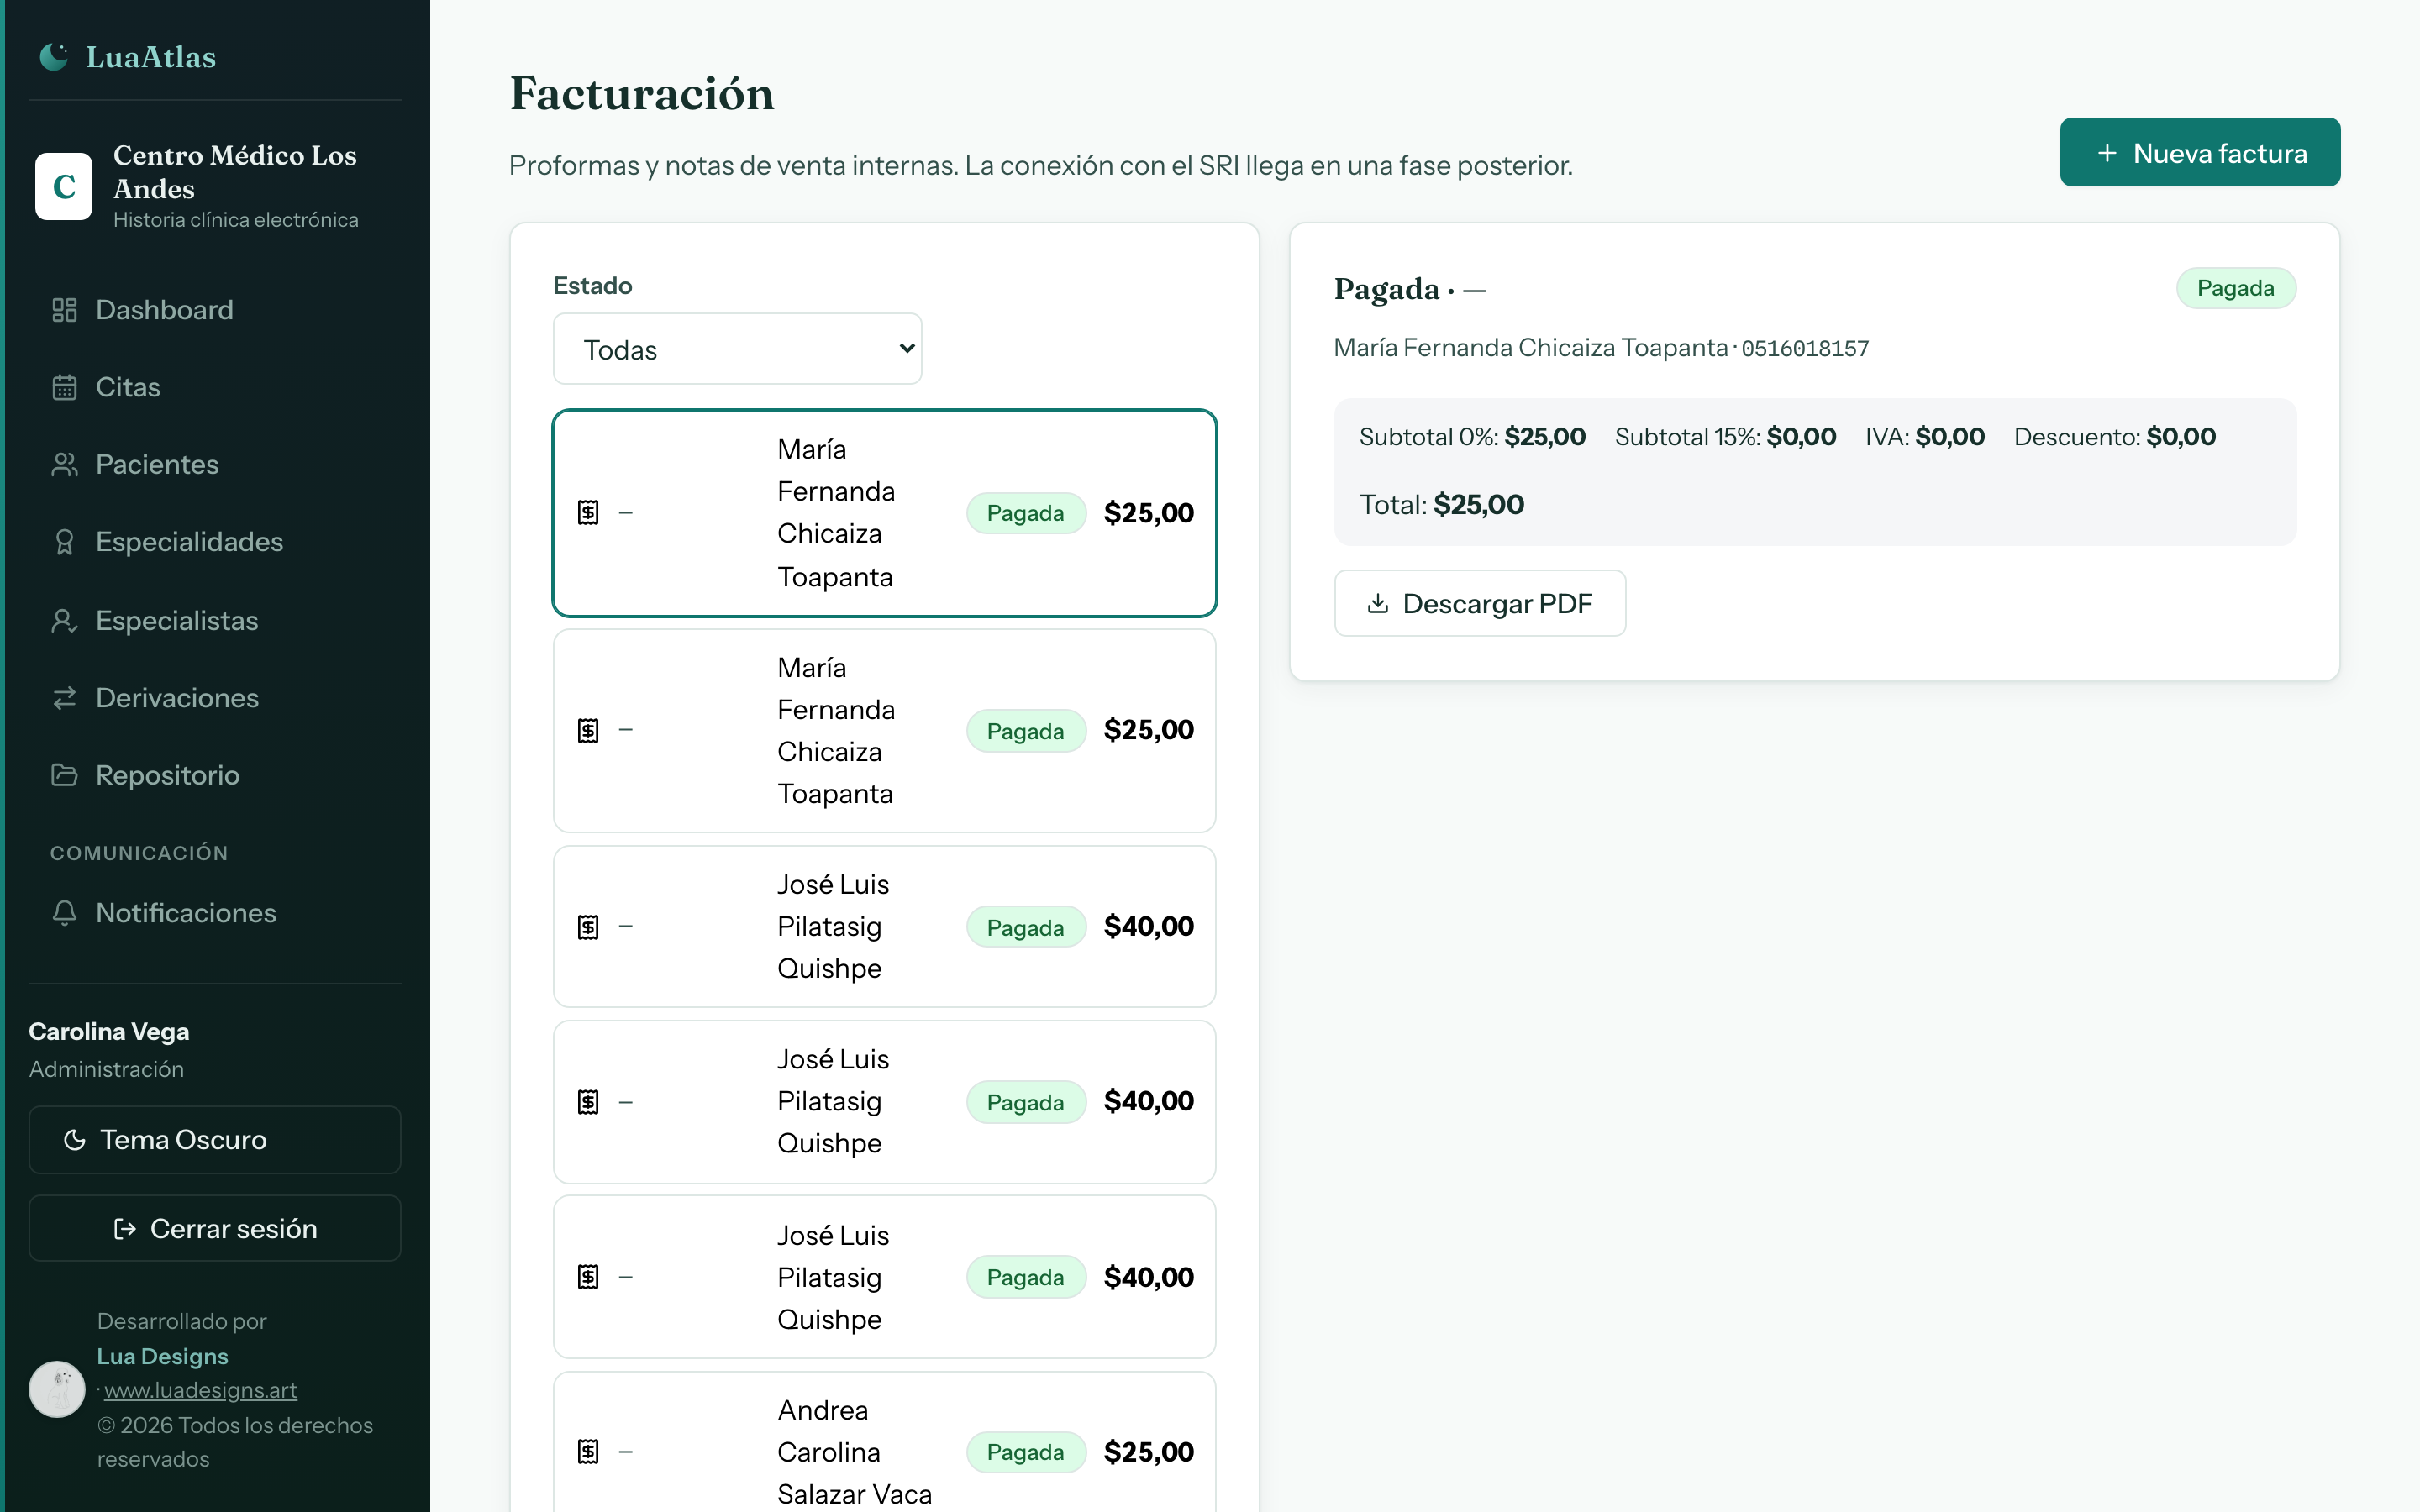Click the Derivaciones arrows icon
Image resolution: width=2420 pixels, height=1512 pixels.
[65, 698]
